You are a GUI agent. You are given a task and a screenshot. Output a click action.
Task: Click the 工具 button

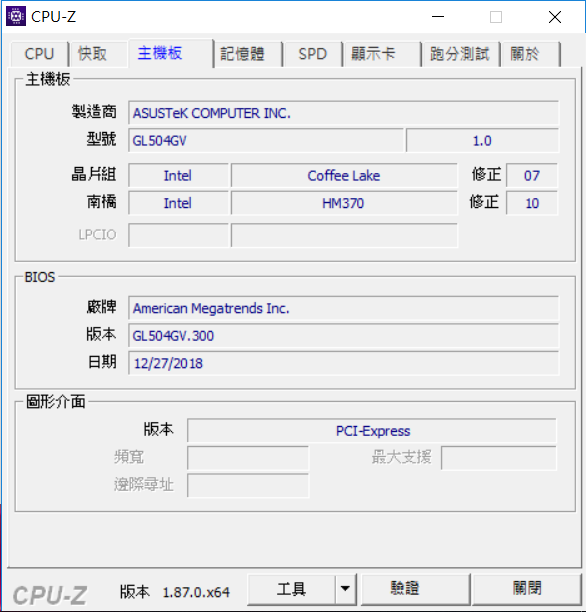pyautogui.click(x=291, y=589)
